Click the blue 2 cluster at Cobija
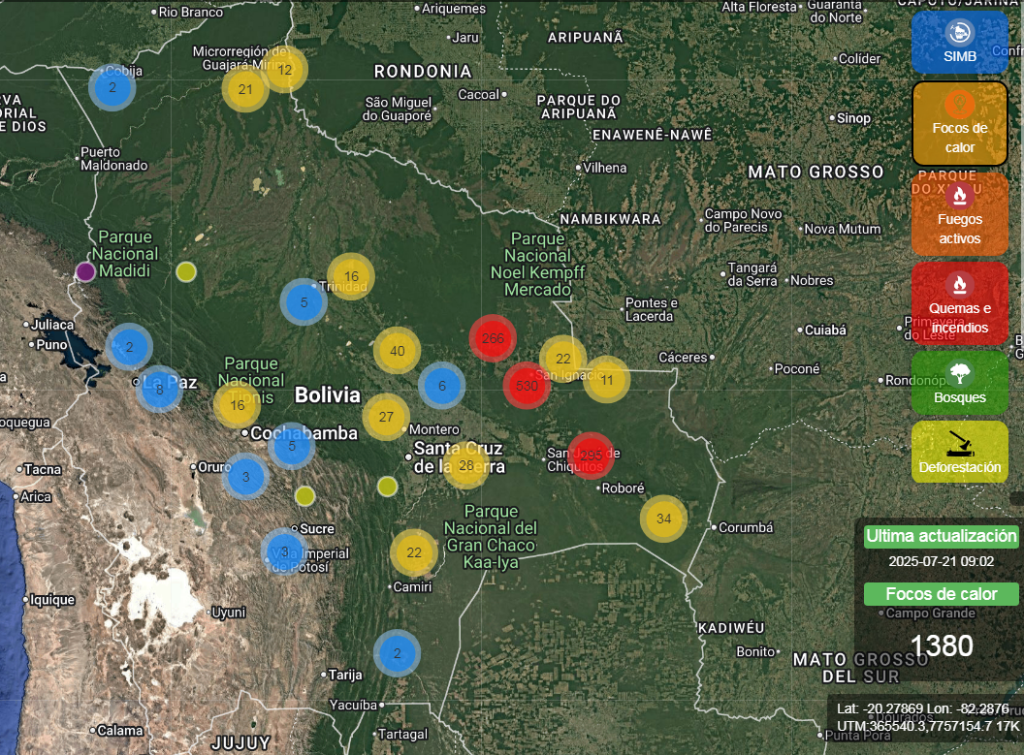Screen dimensions: 1024x755 click(112, 88)
